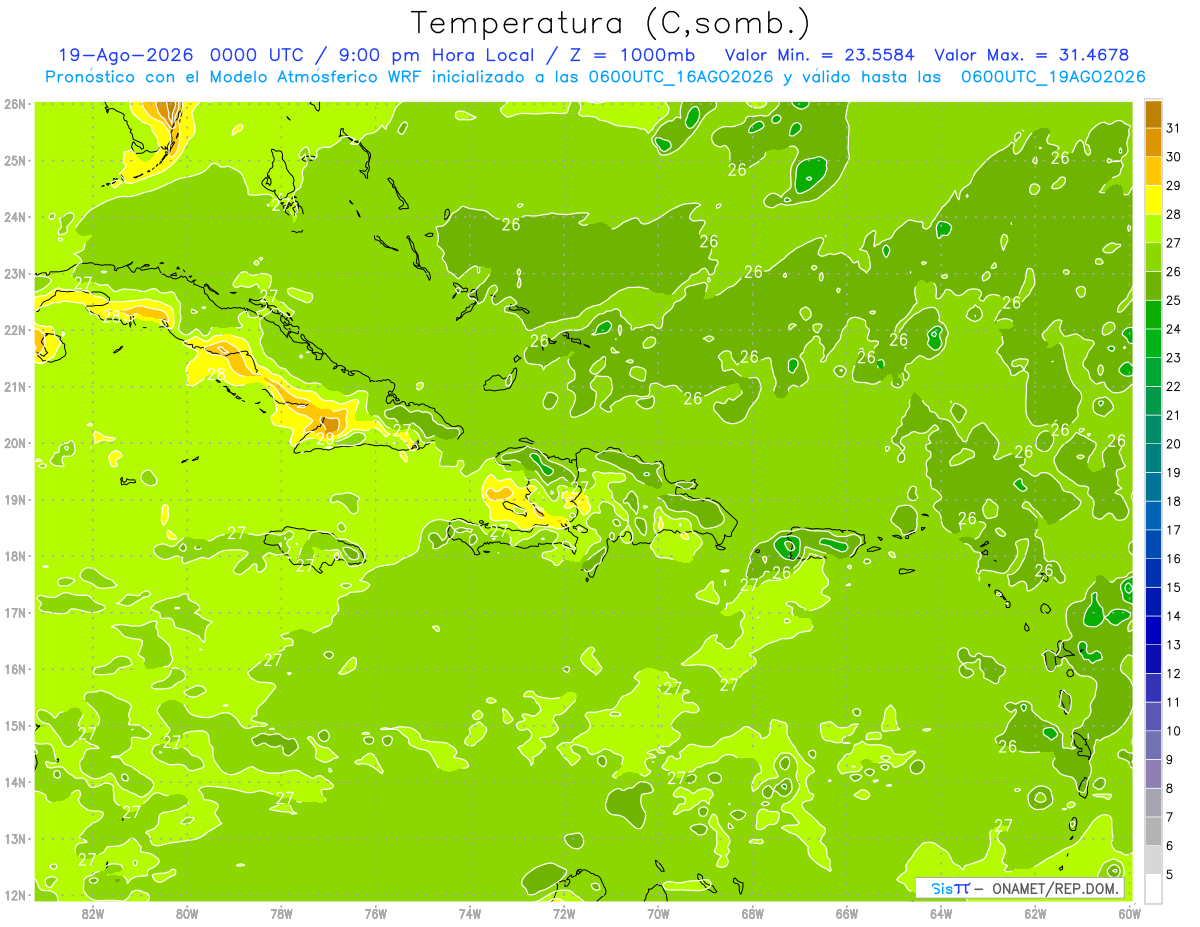This screenshot has width=1200, height=927.
Task: Click the 16N latitude axis label
Action: (x=15, y=669)
